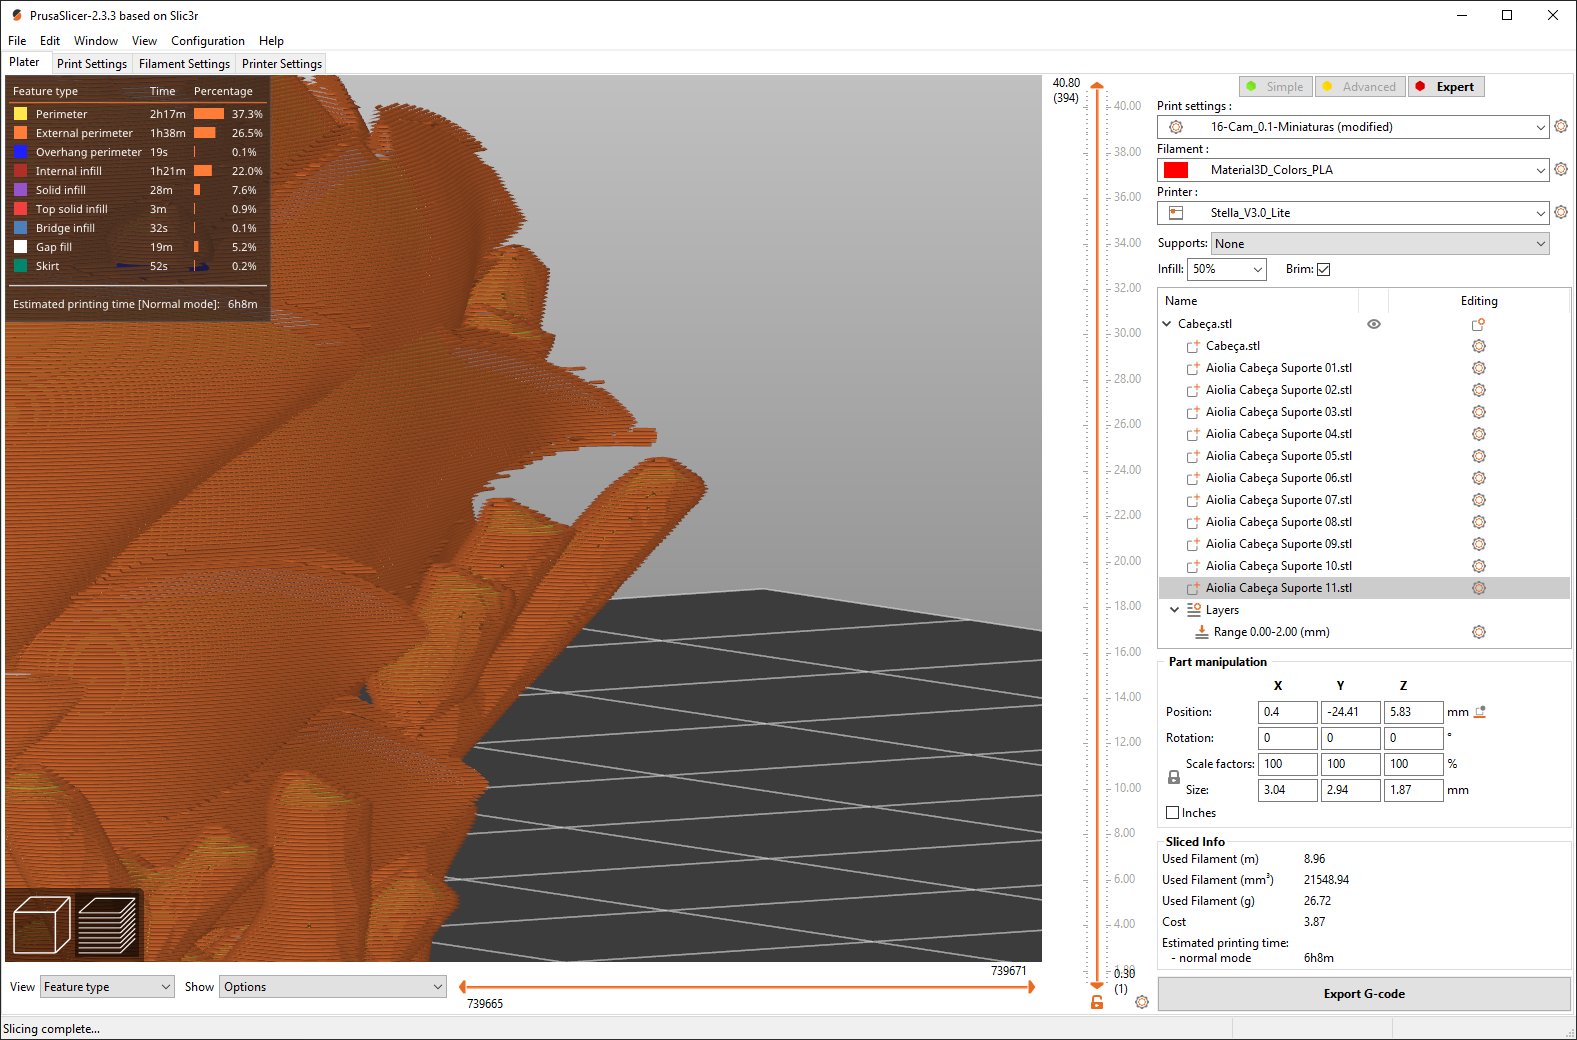The width and height of the screenshot is (1577, 1040).
Task: Open settings gear for Aiolia Cabeça Suporte 11.stl
Action: [x=1478, y=588]
